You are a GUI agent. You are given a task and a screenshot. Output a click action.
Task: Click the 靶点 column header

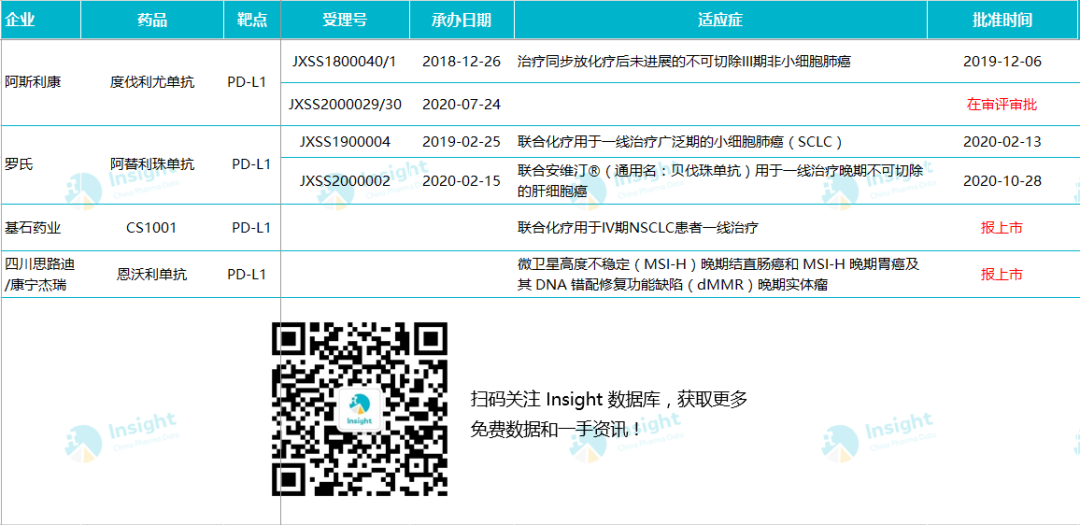(x=252, y=20)
